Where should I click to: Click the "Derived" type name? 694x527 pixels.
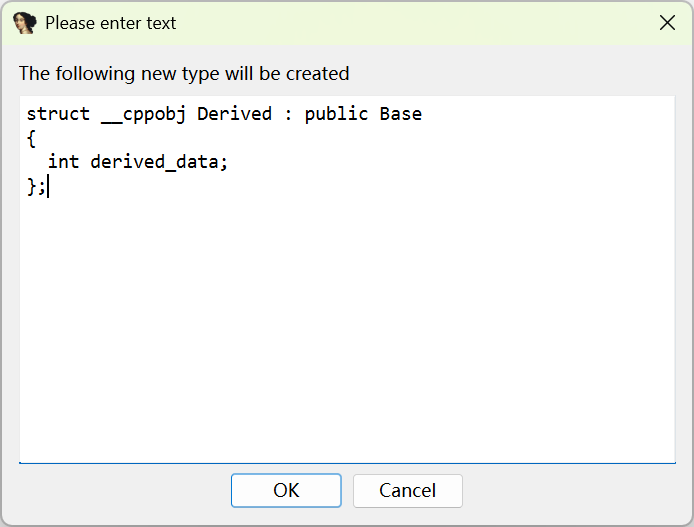[x=234, y=114]
